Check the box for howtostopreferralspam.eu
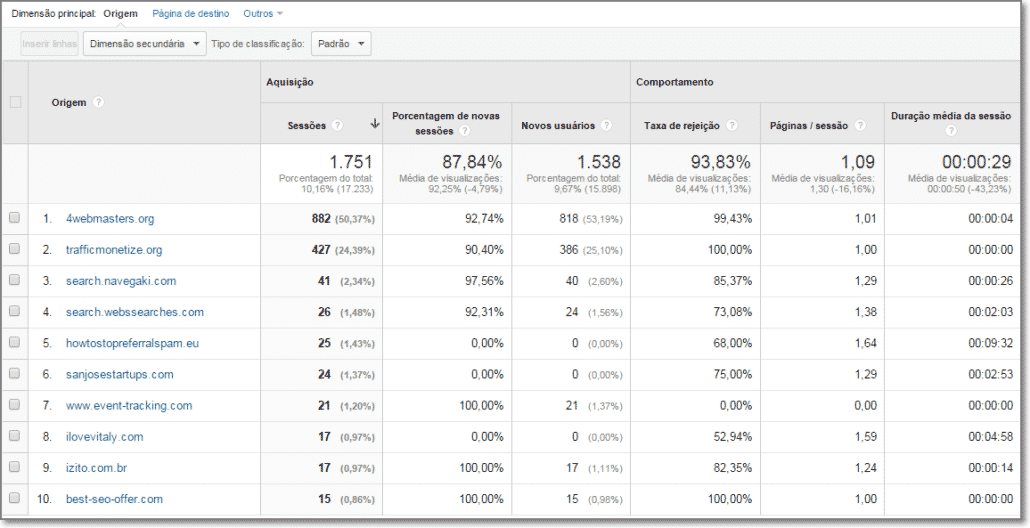Viewport: 1030px width, 528px height. 14,343
